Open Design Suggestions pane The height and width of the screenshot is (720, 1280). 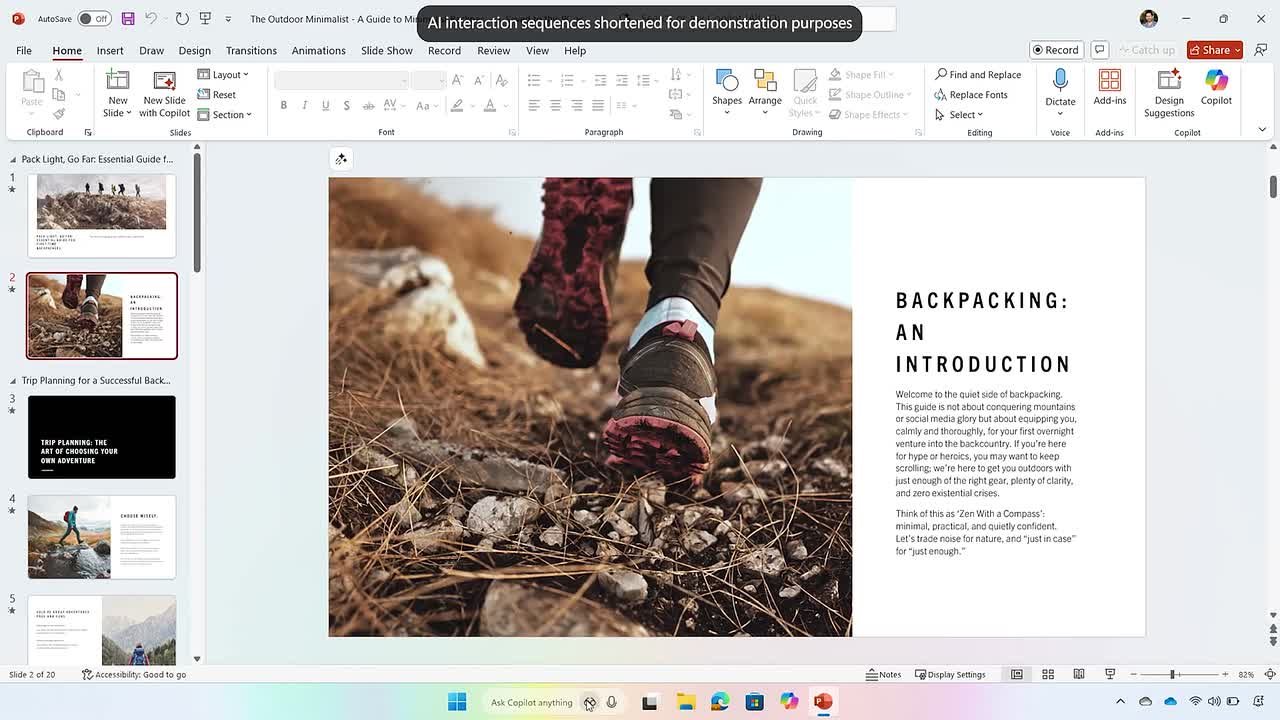1168,93
